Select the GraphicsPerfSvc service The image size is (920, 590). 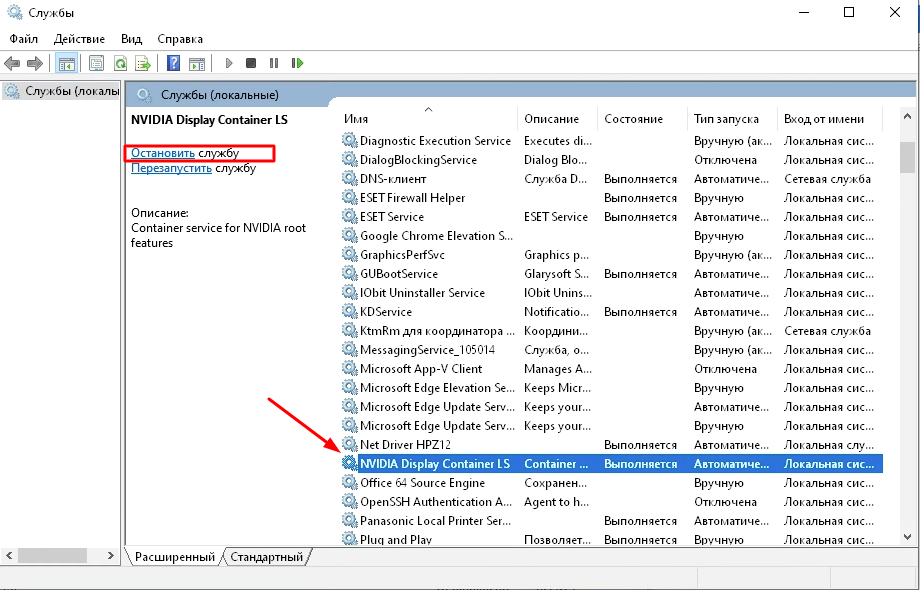tap(612, 255)
